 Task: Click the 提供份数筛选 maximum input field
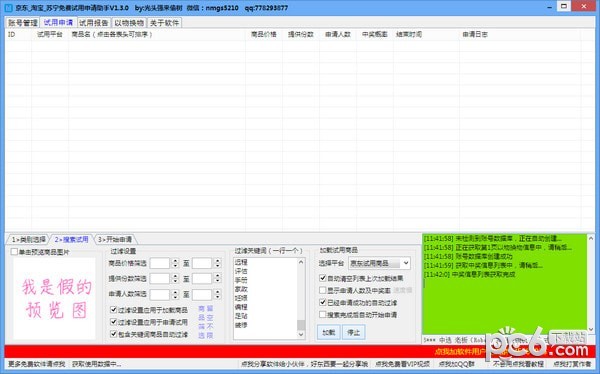(202, 279)
